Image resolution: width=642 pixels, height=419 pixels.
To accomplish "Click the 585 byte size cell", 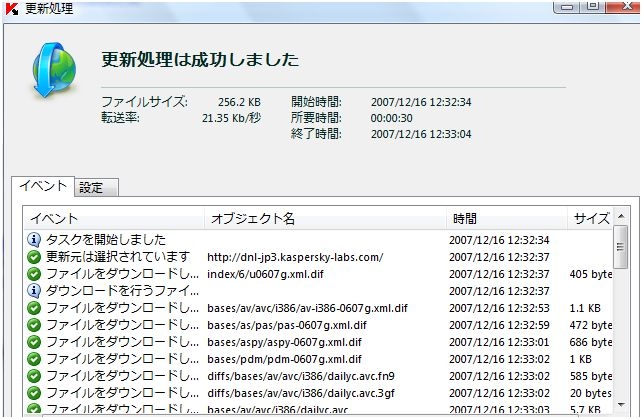I will tap(591, 376).
